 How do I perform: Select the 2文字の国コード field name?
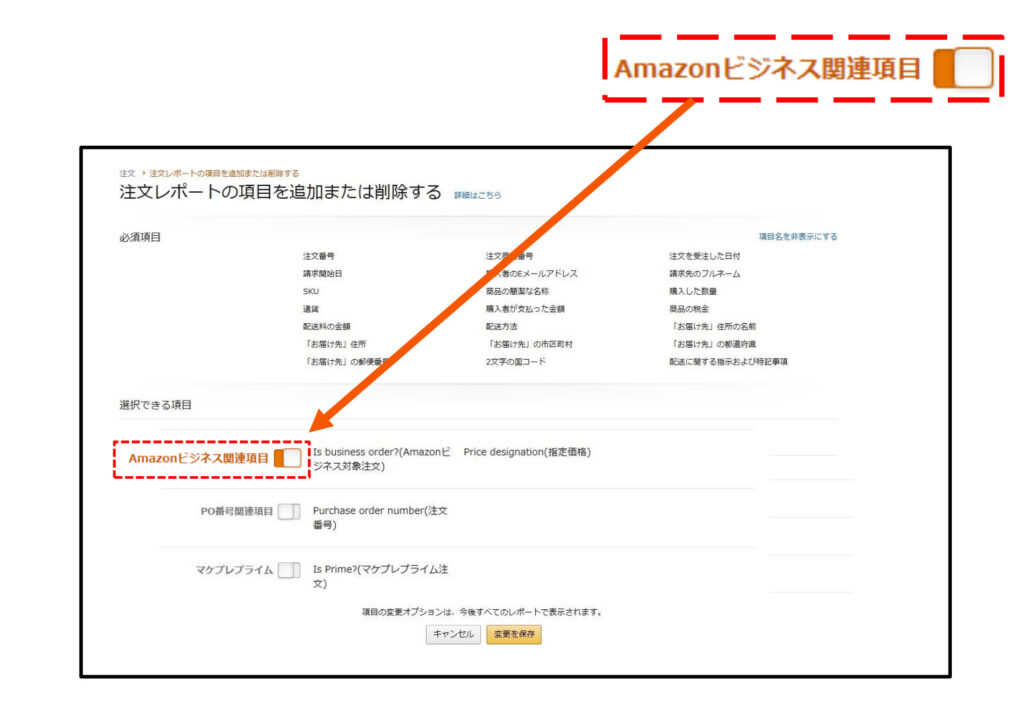[515, 362]
